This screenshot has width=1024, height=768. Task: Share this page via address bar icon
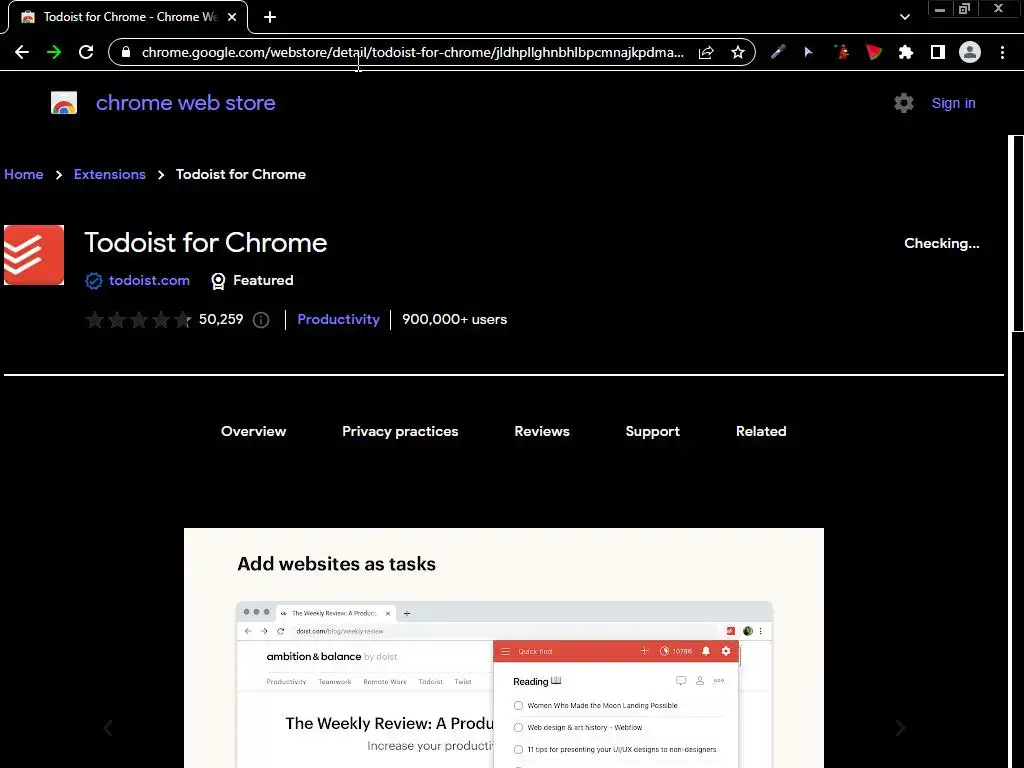click(706, 52)
